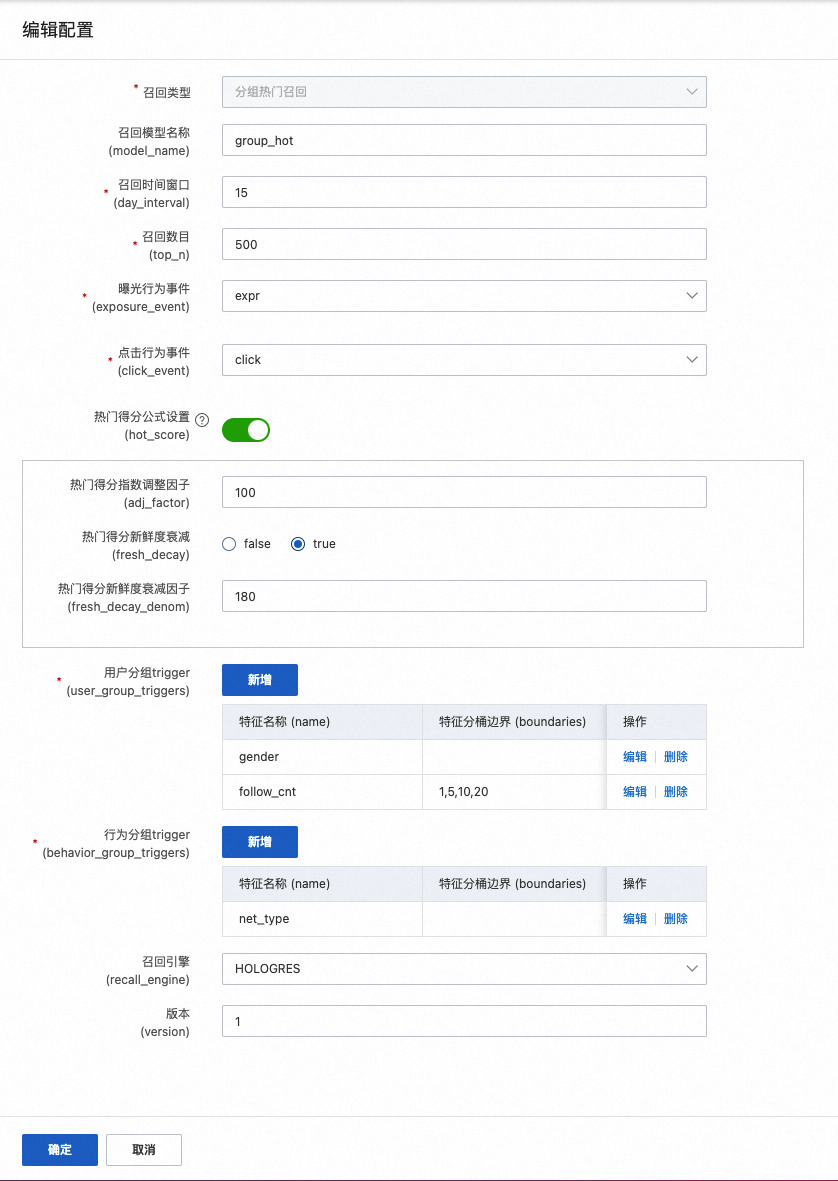
Task: Click the model_name input field
Action: click(464, 140)
